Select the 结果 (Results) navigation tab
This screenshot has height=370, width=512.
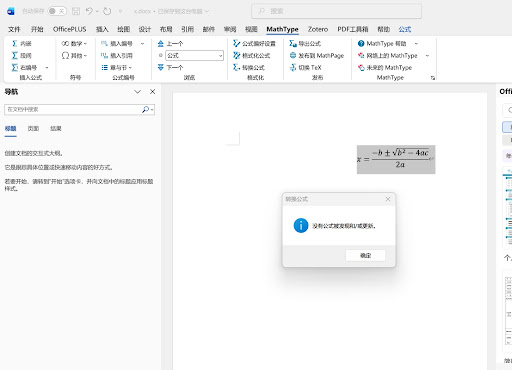point(56,129)
